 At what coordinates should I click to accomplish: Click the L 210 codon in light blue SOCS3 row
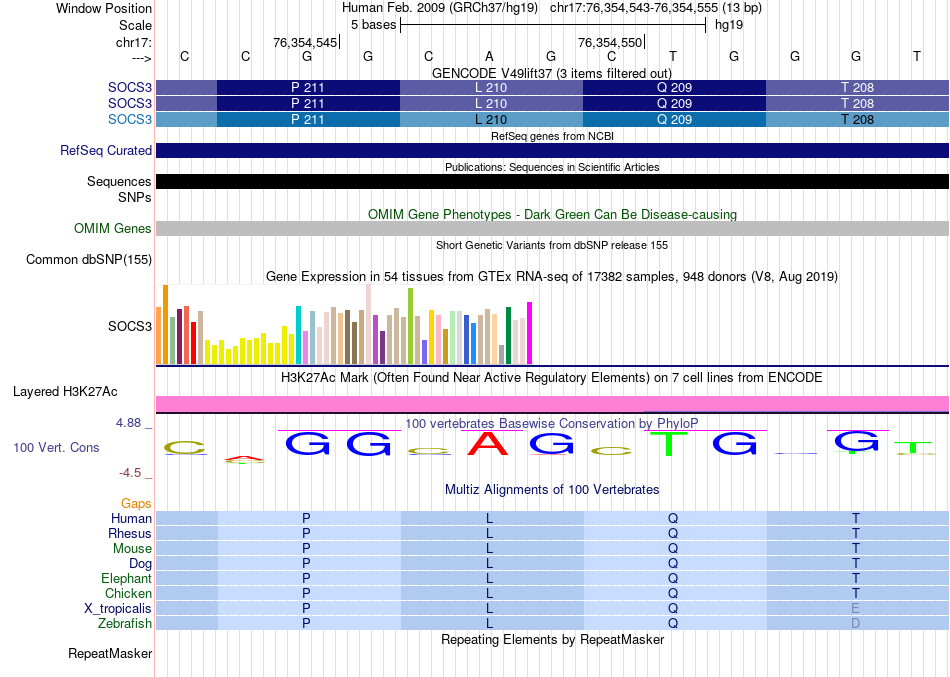tap(491, 119)
